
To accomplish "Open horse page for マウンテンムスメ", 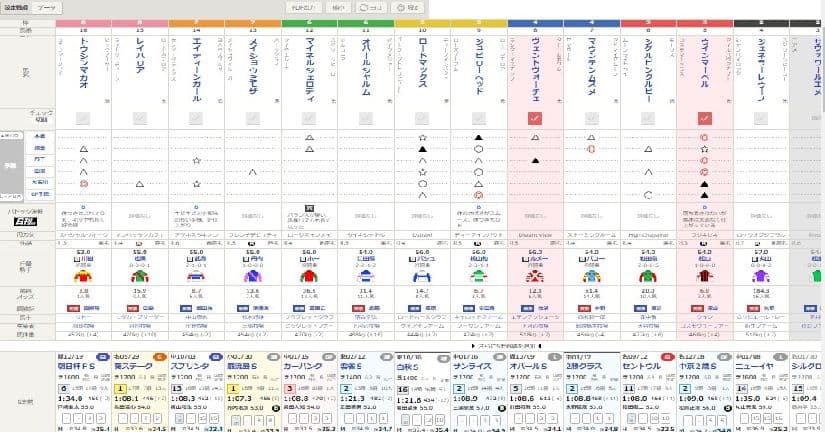I will (592, 66).
